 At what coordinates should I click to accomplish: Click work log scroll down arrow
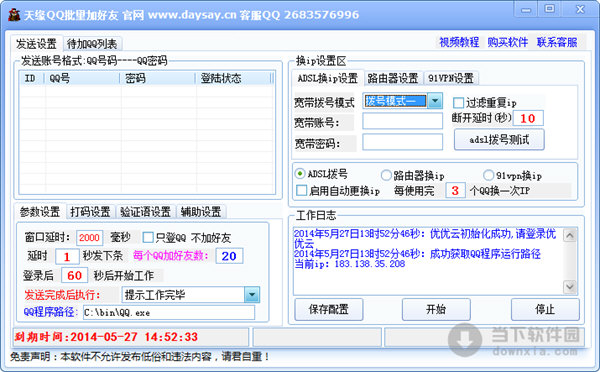click(x=569, y=287)
